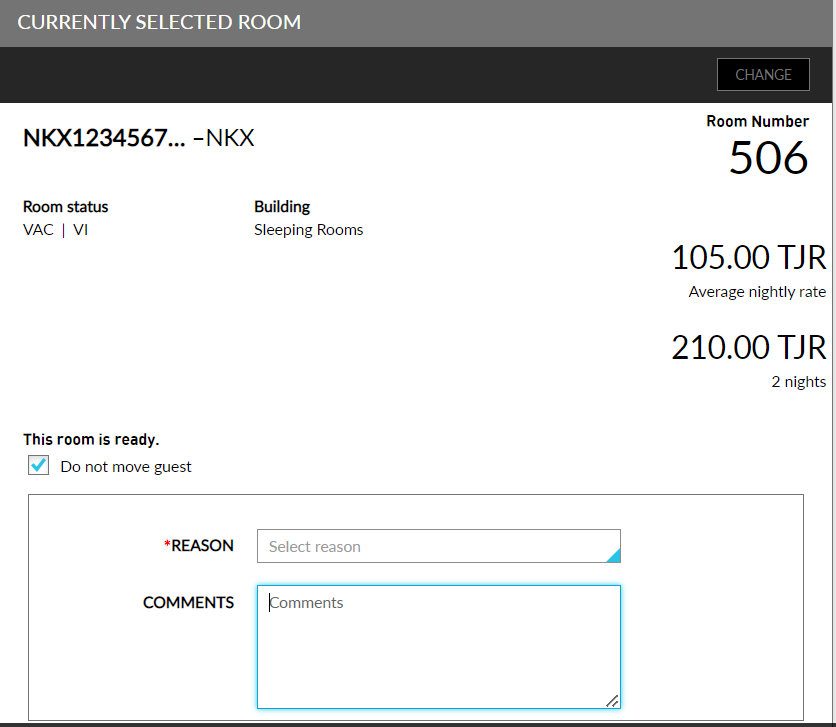This screenshot has height=727, width=836.
Task: Click the blue dropdown corner arrow on Reason
Action: (x=614, y=555)
